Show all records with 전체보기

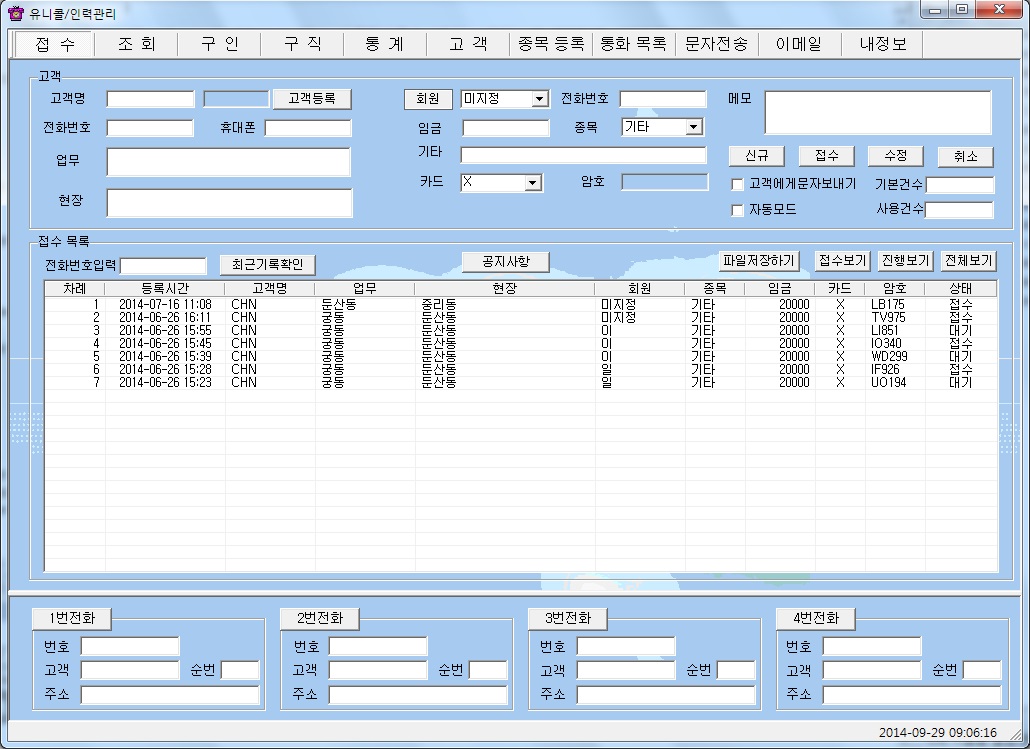968,260
